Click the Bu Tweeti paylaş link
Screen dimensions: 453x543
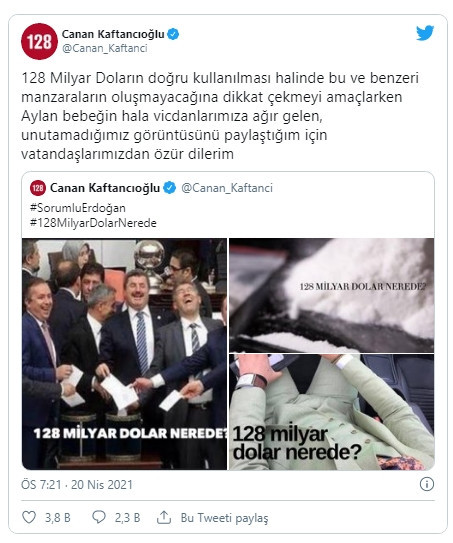coord(224,518)
